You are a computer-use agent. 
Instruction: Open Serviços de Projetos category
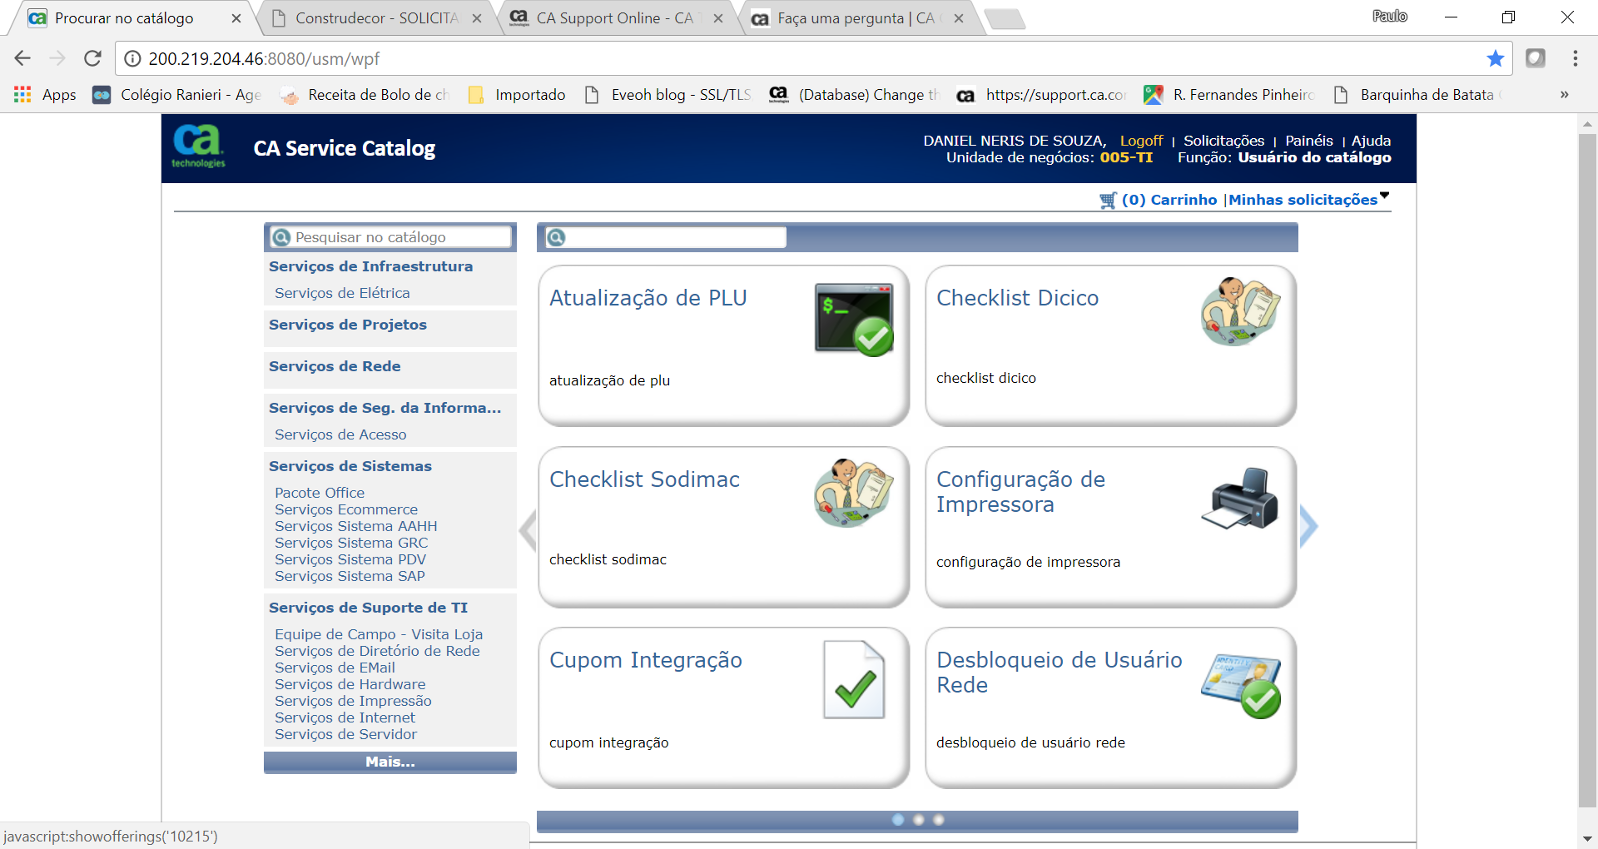pos(348,325)
